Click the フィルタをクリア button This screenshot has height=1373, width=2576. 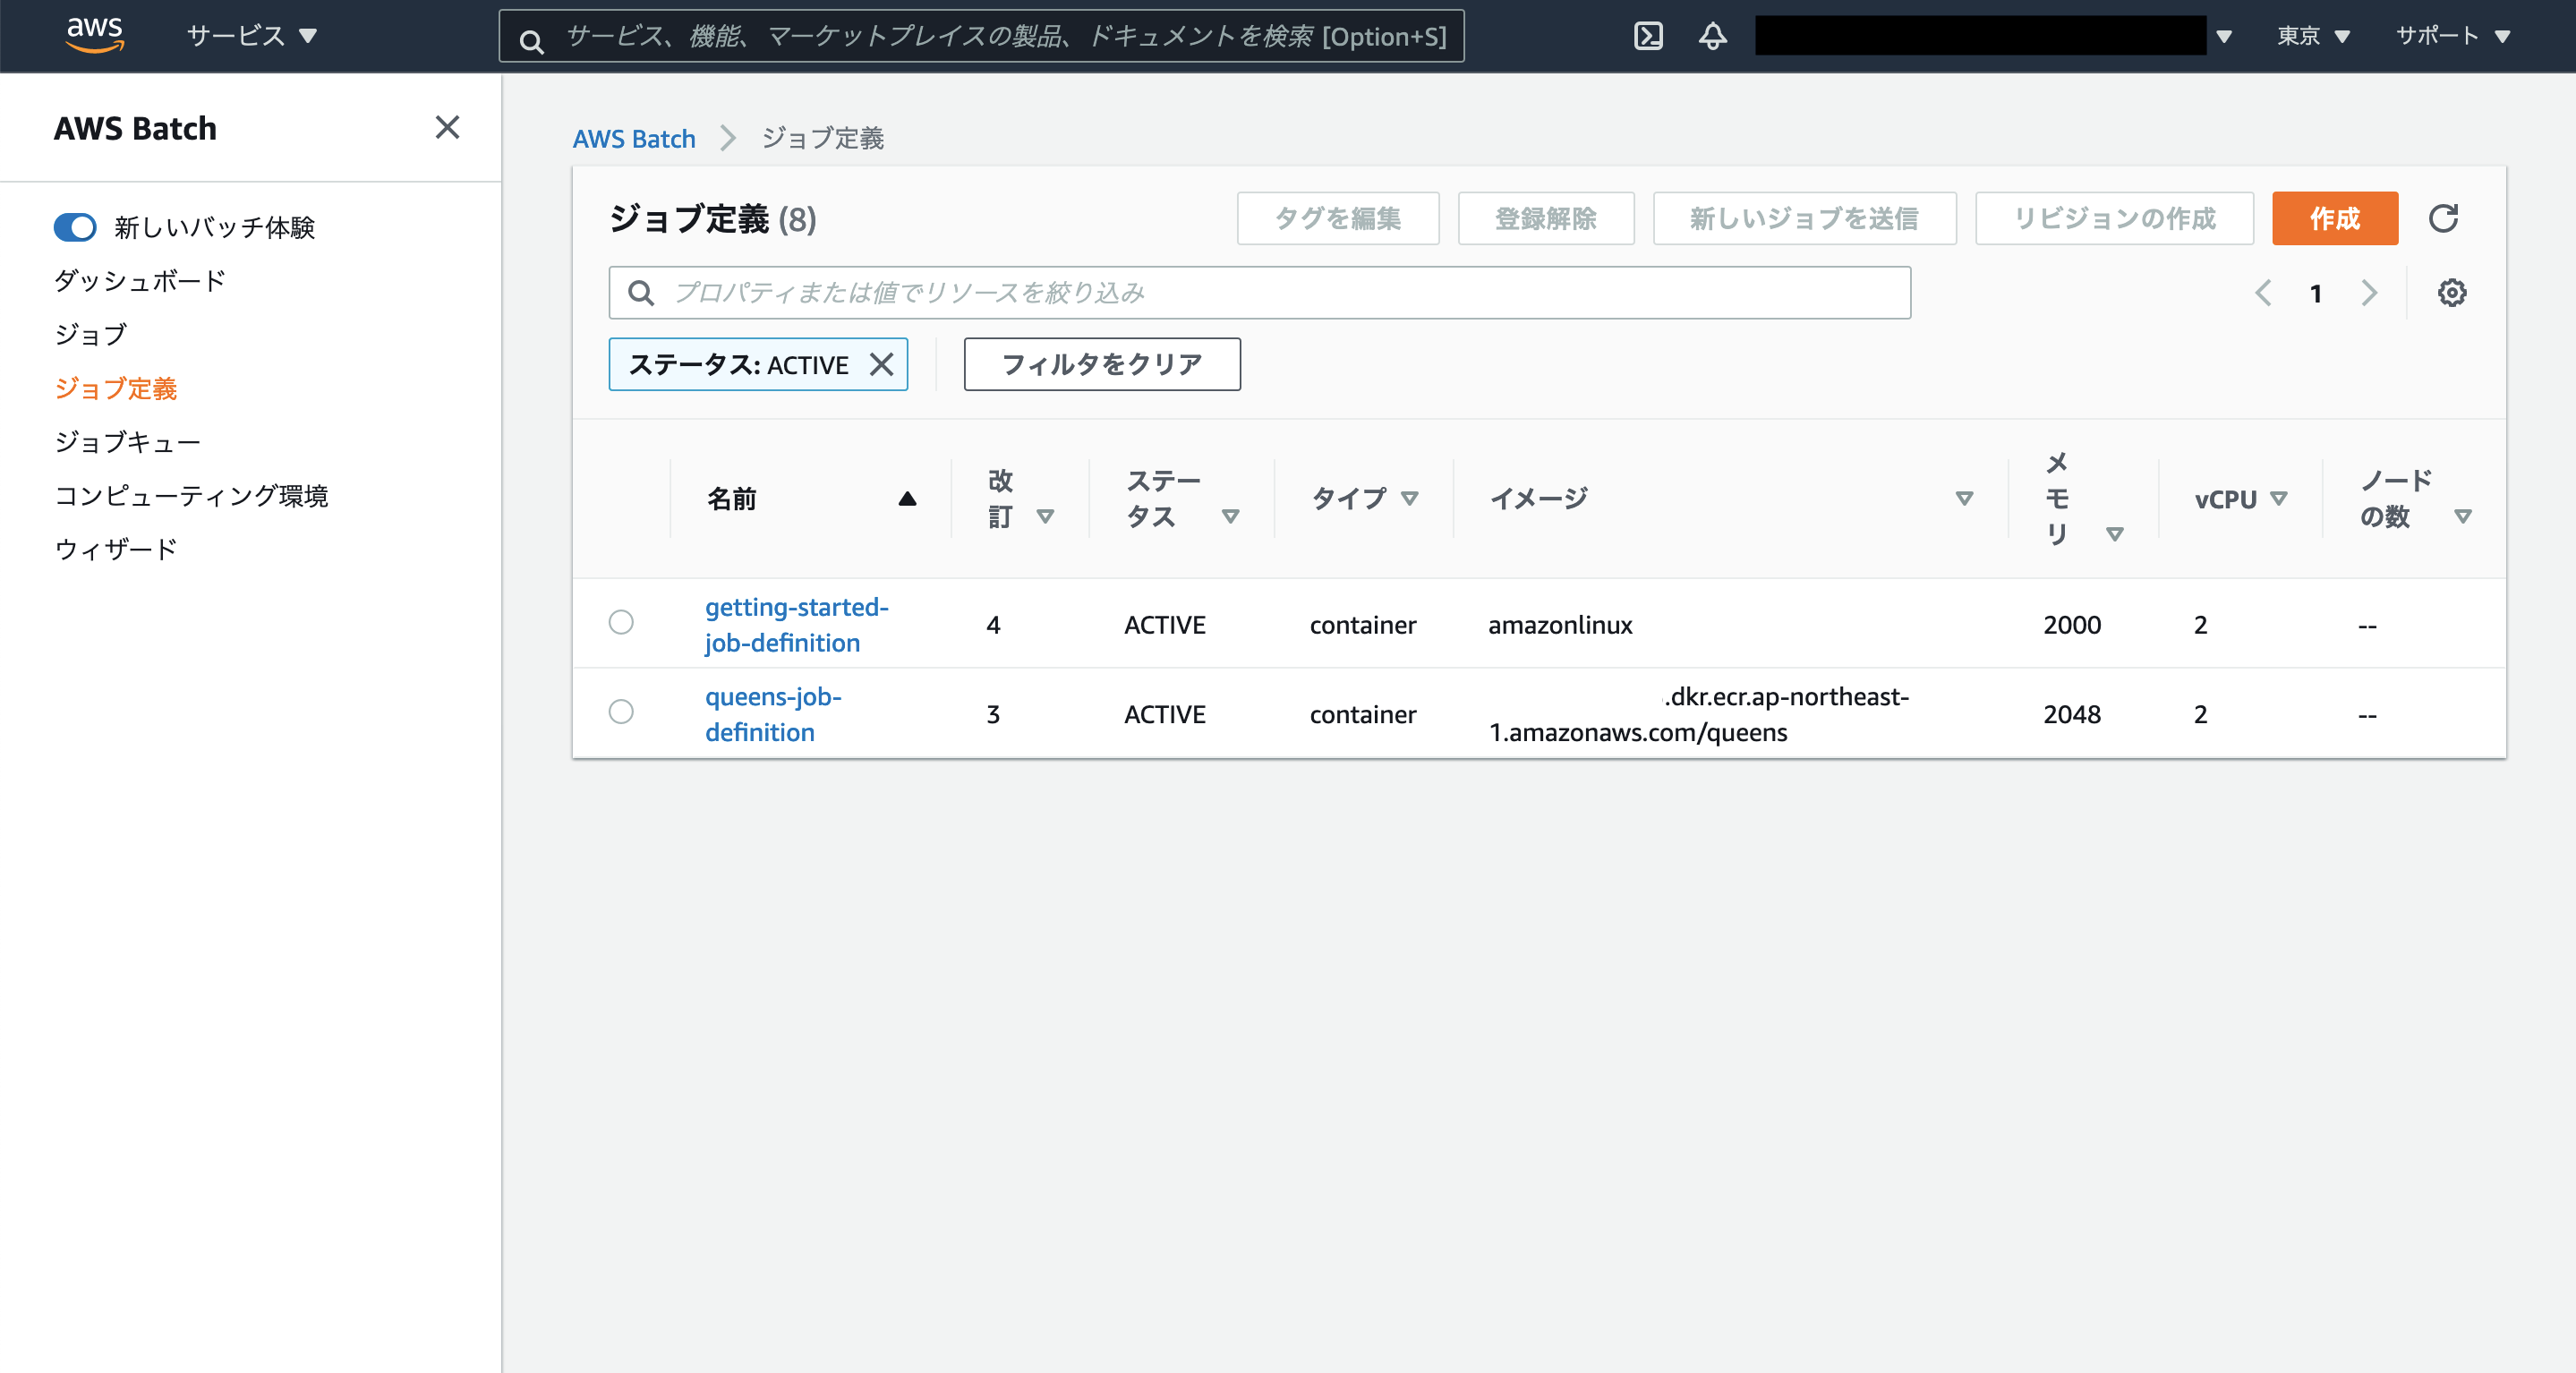pyautogui.click(x=1102, y=364)
